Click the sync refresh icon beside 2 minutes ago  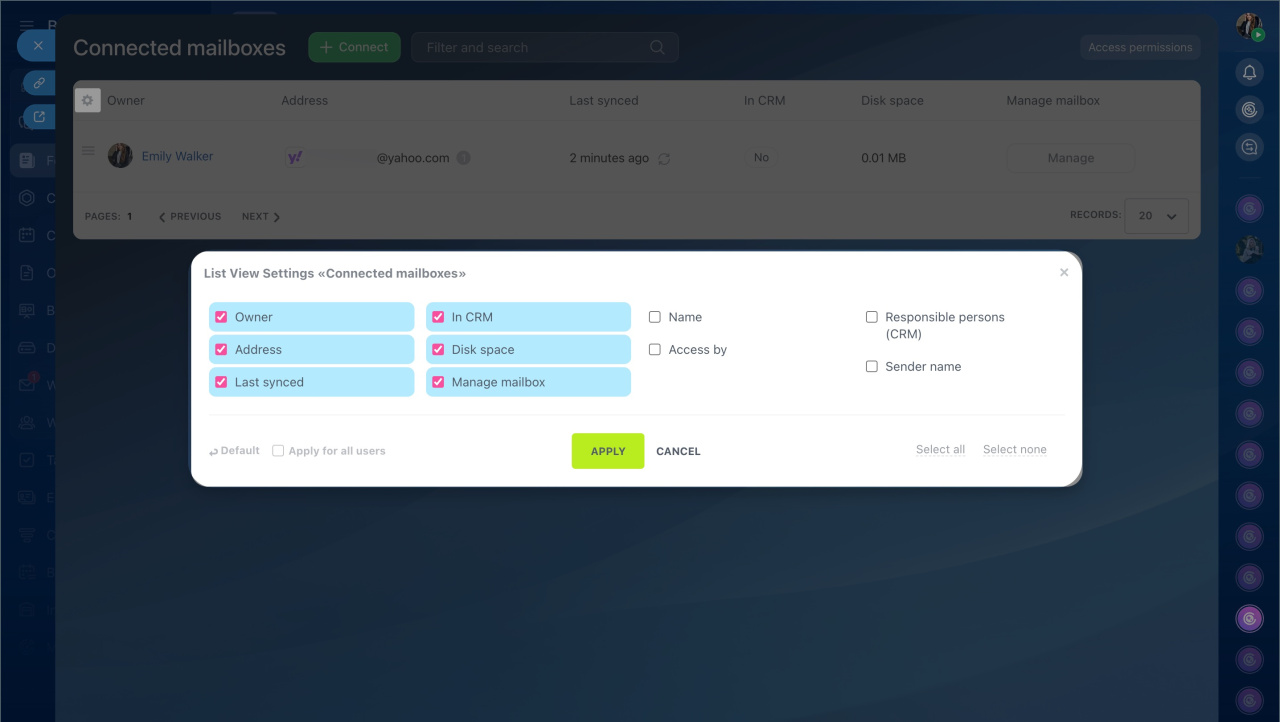point(664,158)
